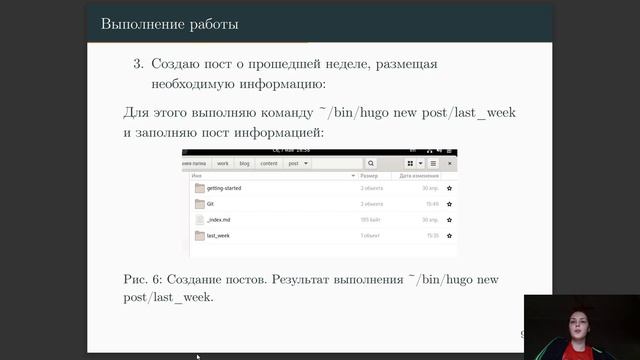Close the file manager window with X
Screen dimensions: 640x360
coord(449,163)
